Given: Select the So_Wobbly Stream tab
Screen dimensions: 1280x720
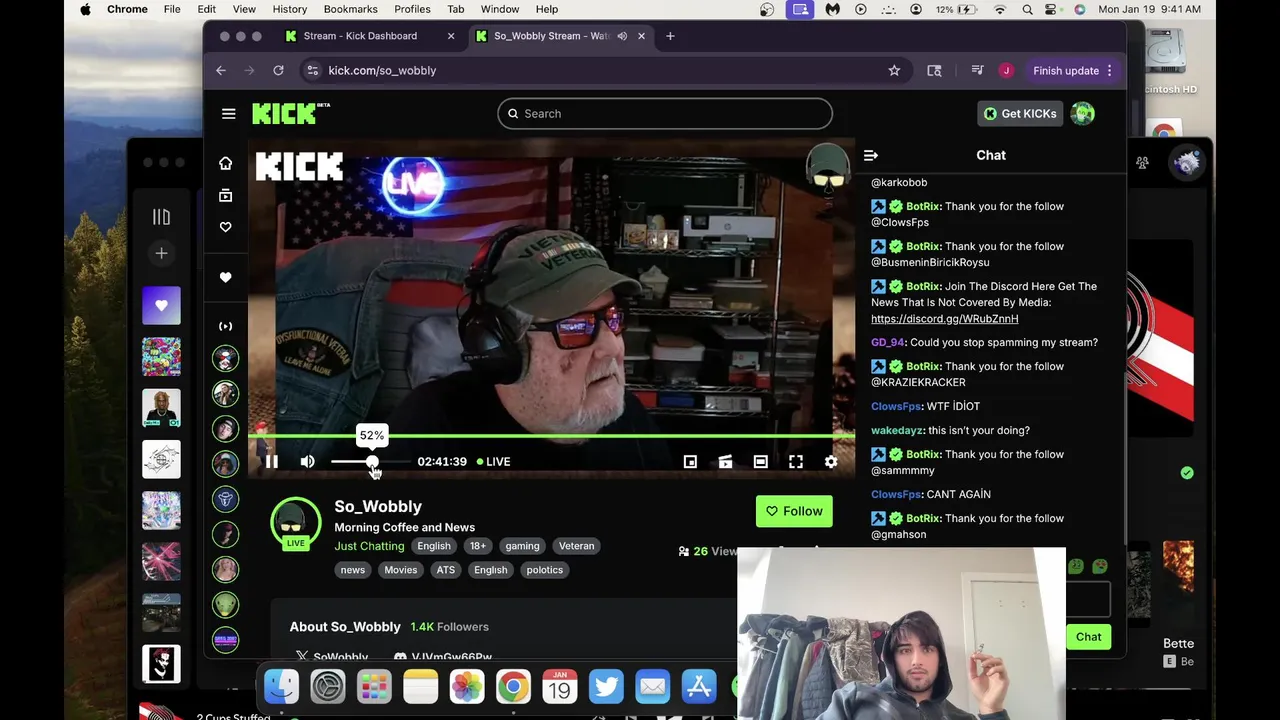Looking at the screenshot, I should 560,36.
